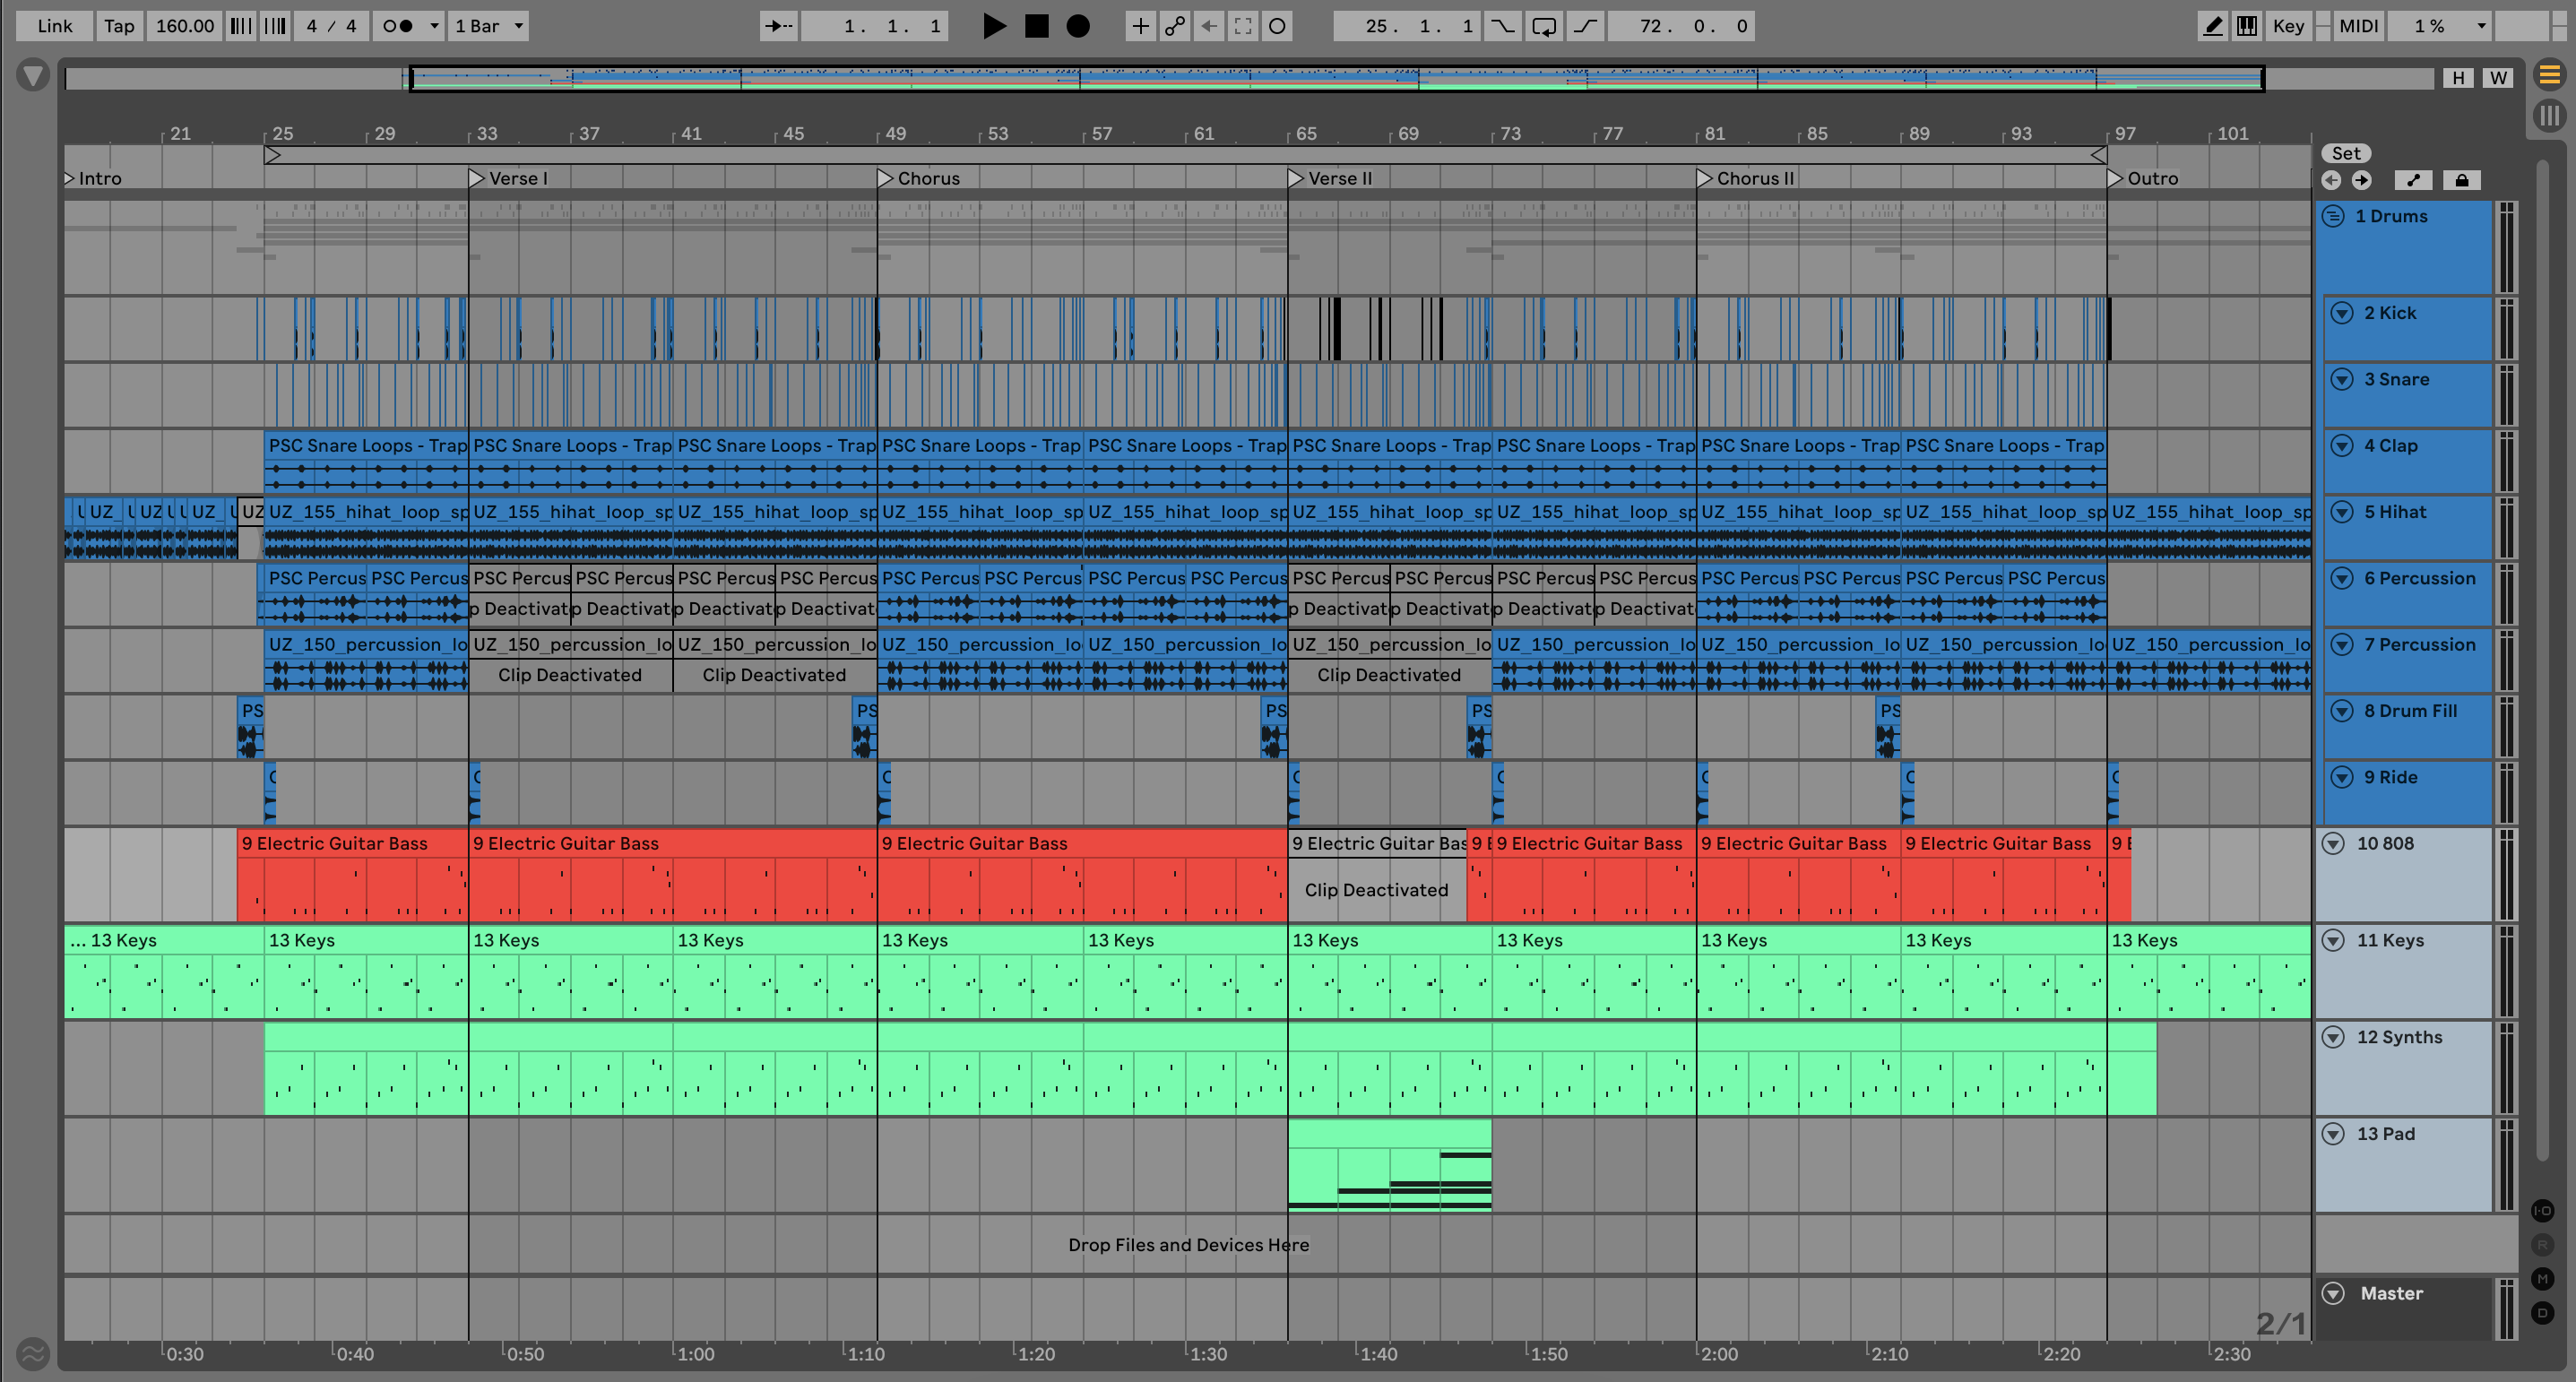Toggle the metronome button
Screen dimensions: 2576x1382
[x=398, y=26]
